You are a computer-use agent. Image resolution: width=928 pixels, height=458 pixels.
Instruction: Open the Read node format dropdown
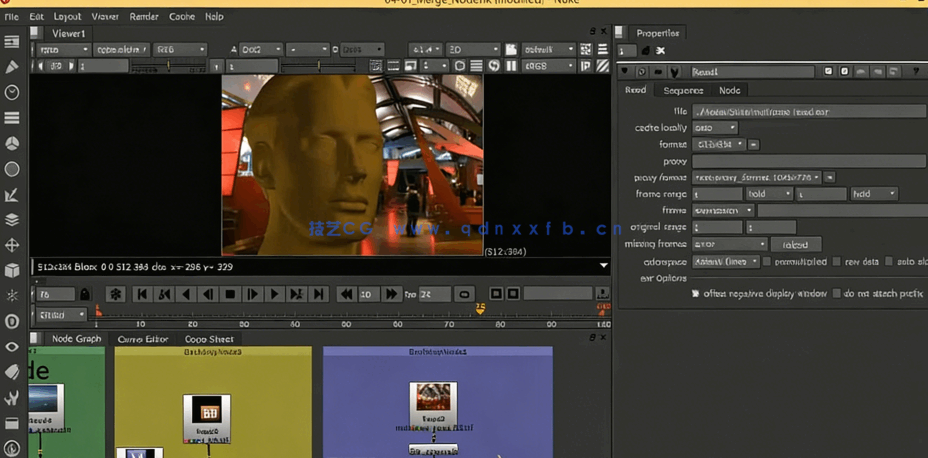click(x=719, y=144)
